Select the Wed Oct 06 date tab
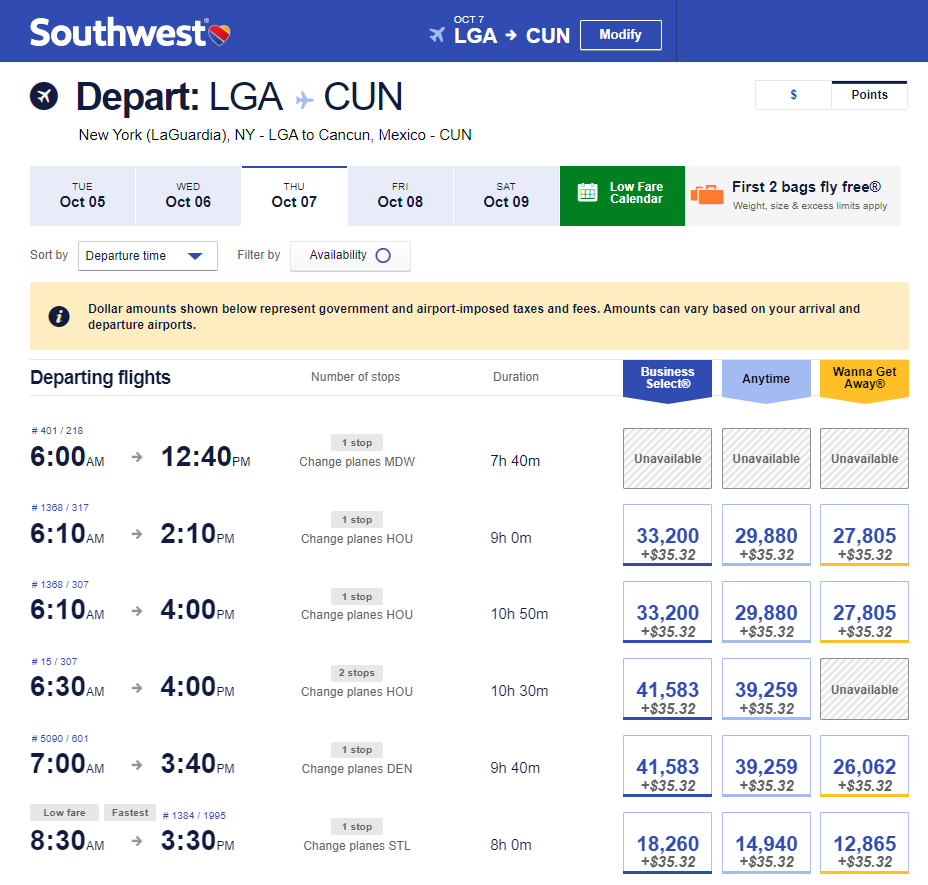928x885 pixels. tap(188, 196)
